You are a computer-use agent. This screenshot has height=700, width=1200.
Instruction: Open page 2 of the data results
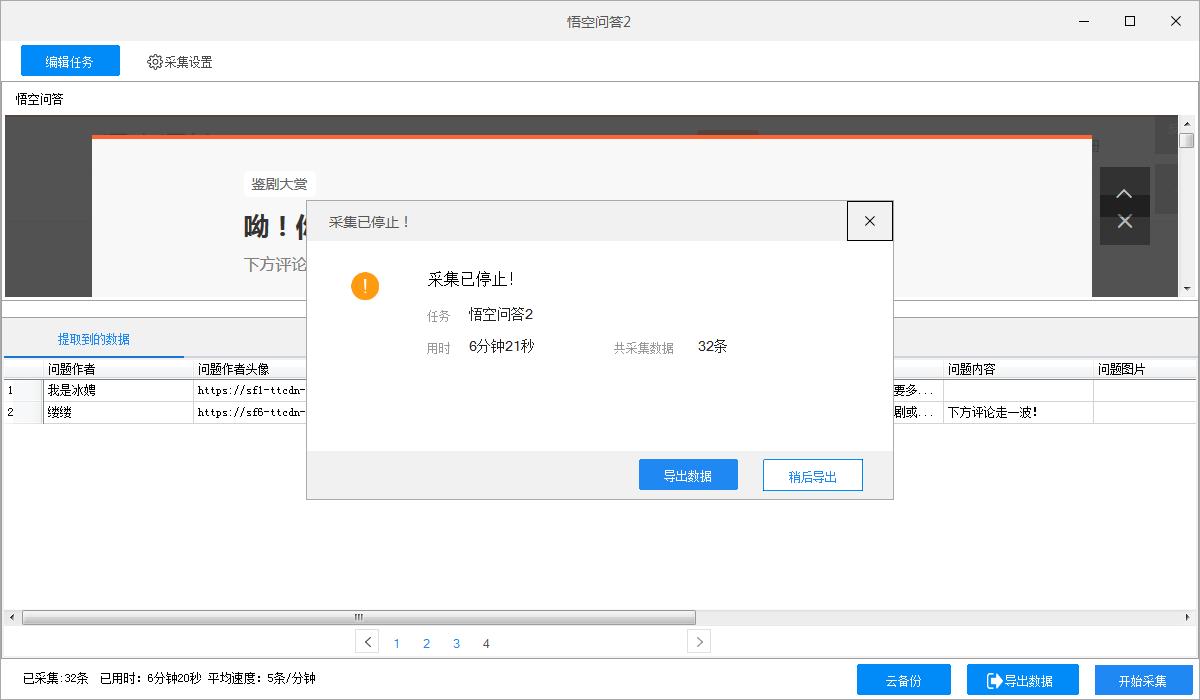click(426, 643)
